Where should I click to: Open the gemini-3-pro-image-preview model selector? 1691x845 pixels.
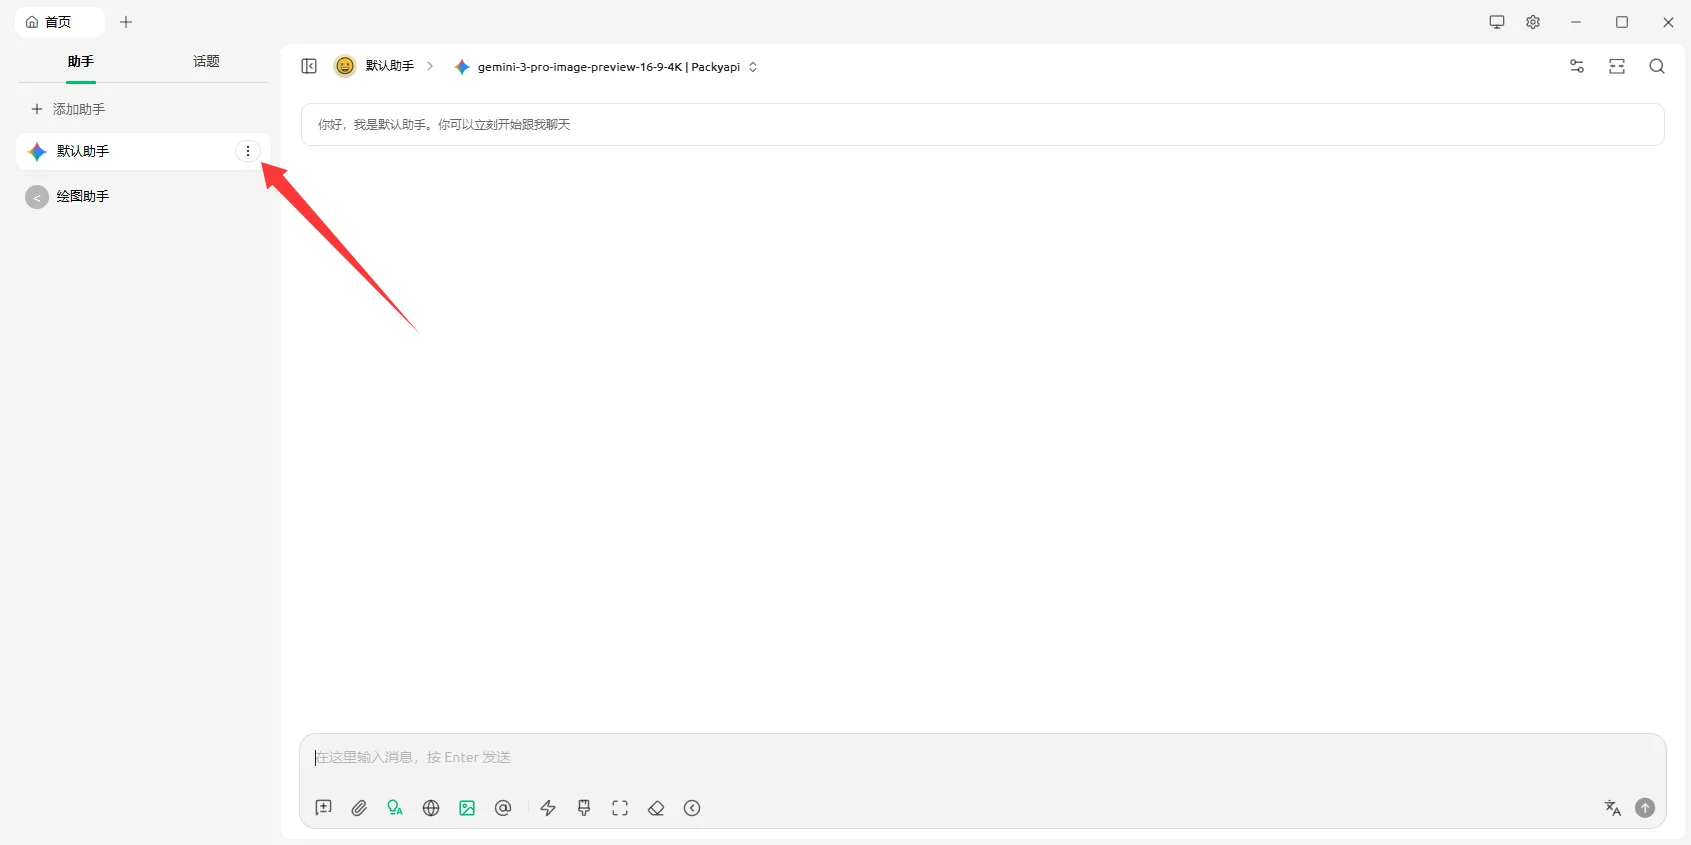pos(606,67)
